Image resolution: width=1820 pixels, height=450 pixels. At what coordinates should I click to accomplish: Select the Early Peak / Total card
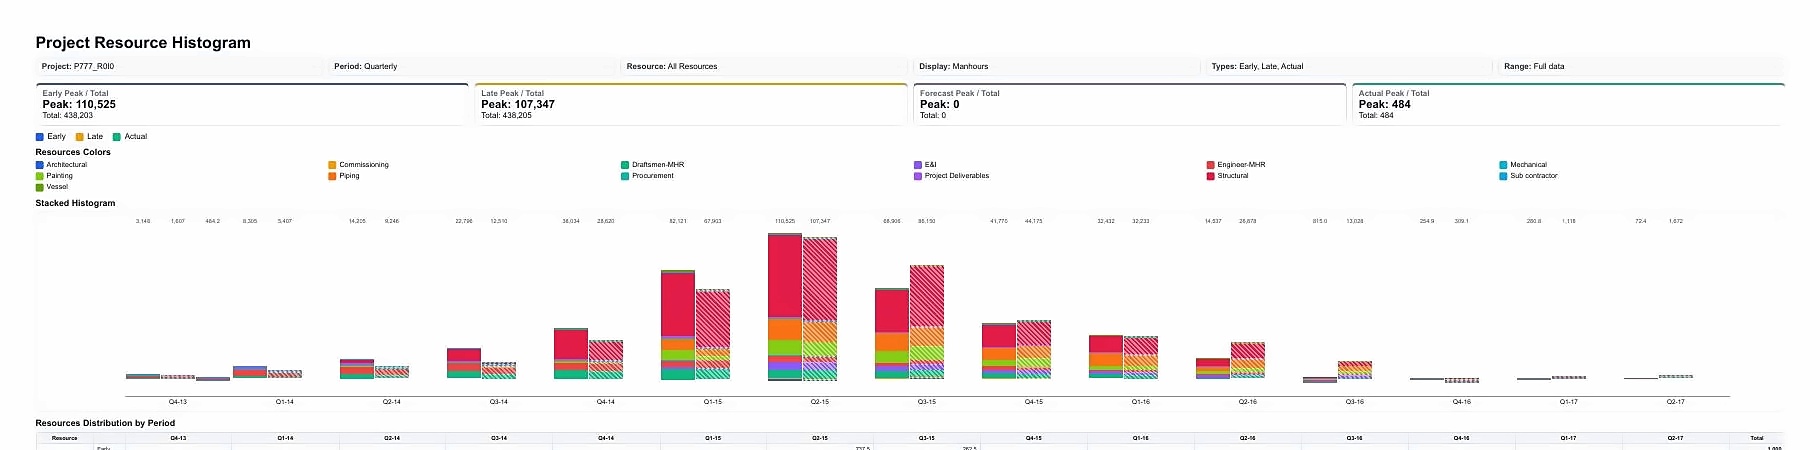tap(252, 104)
